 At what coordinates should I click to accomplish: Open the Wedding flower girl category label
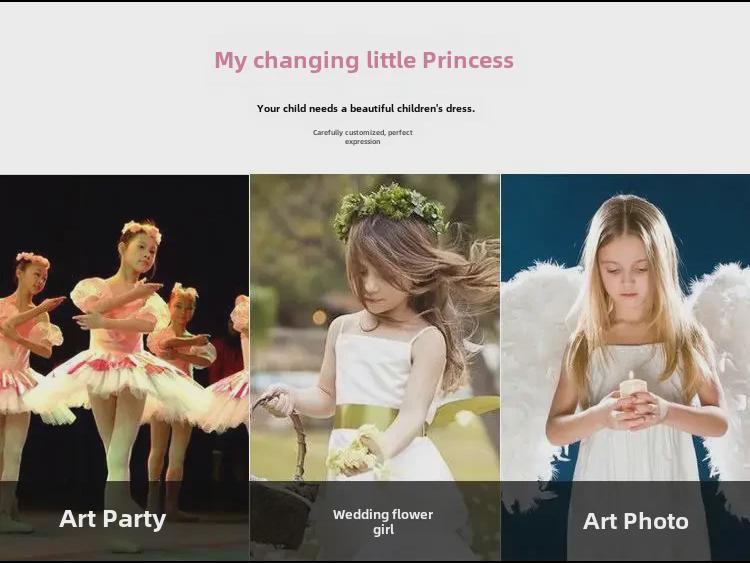383,522
